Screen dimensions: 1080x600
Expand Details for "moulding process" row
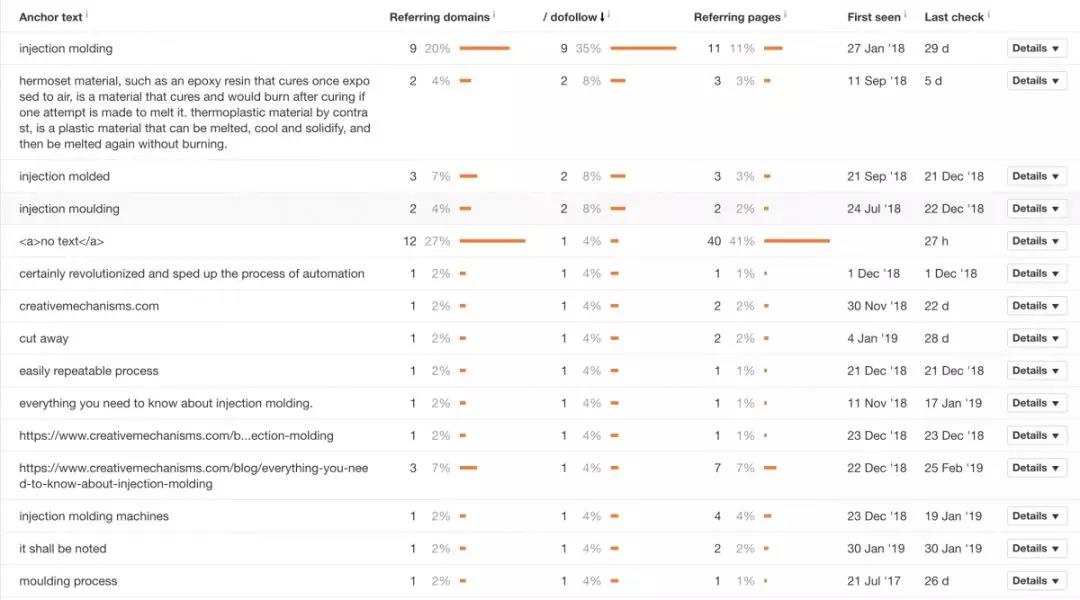(1036, 581)
